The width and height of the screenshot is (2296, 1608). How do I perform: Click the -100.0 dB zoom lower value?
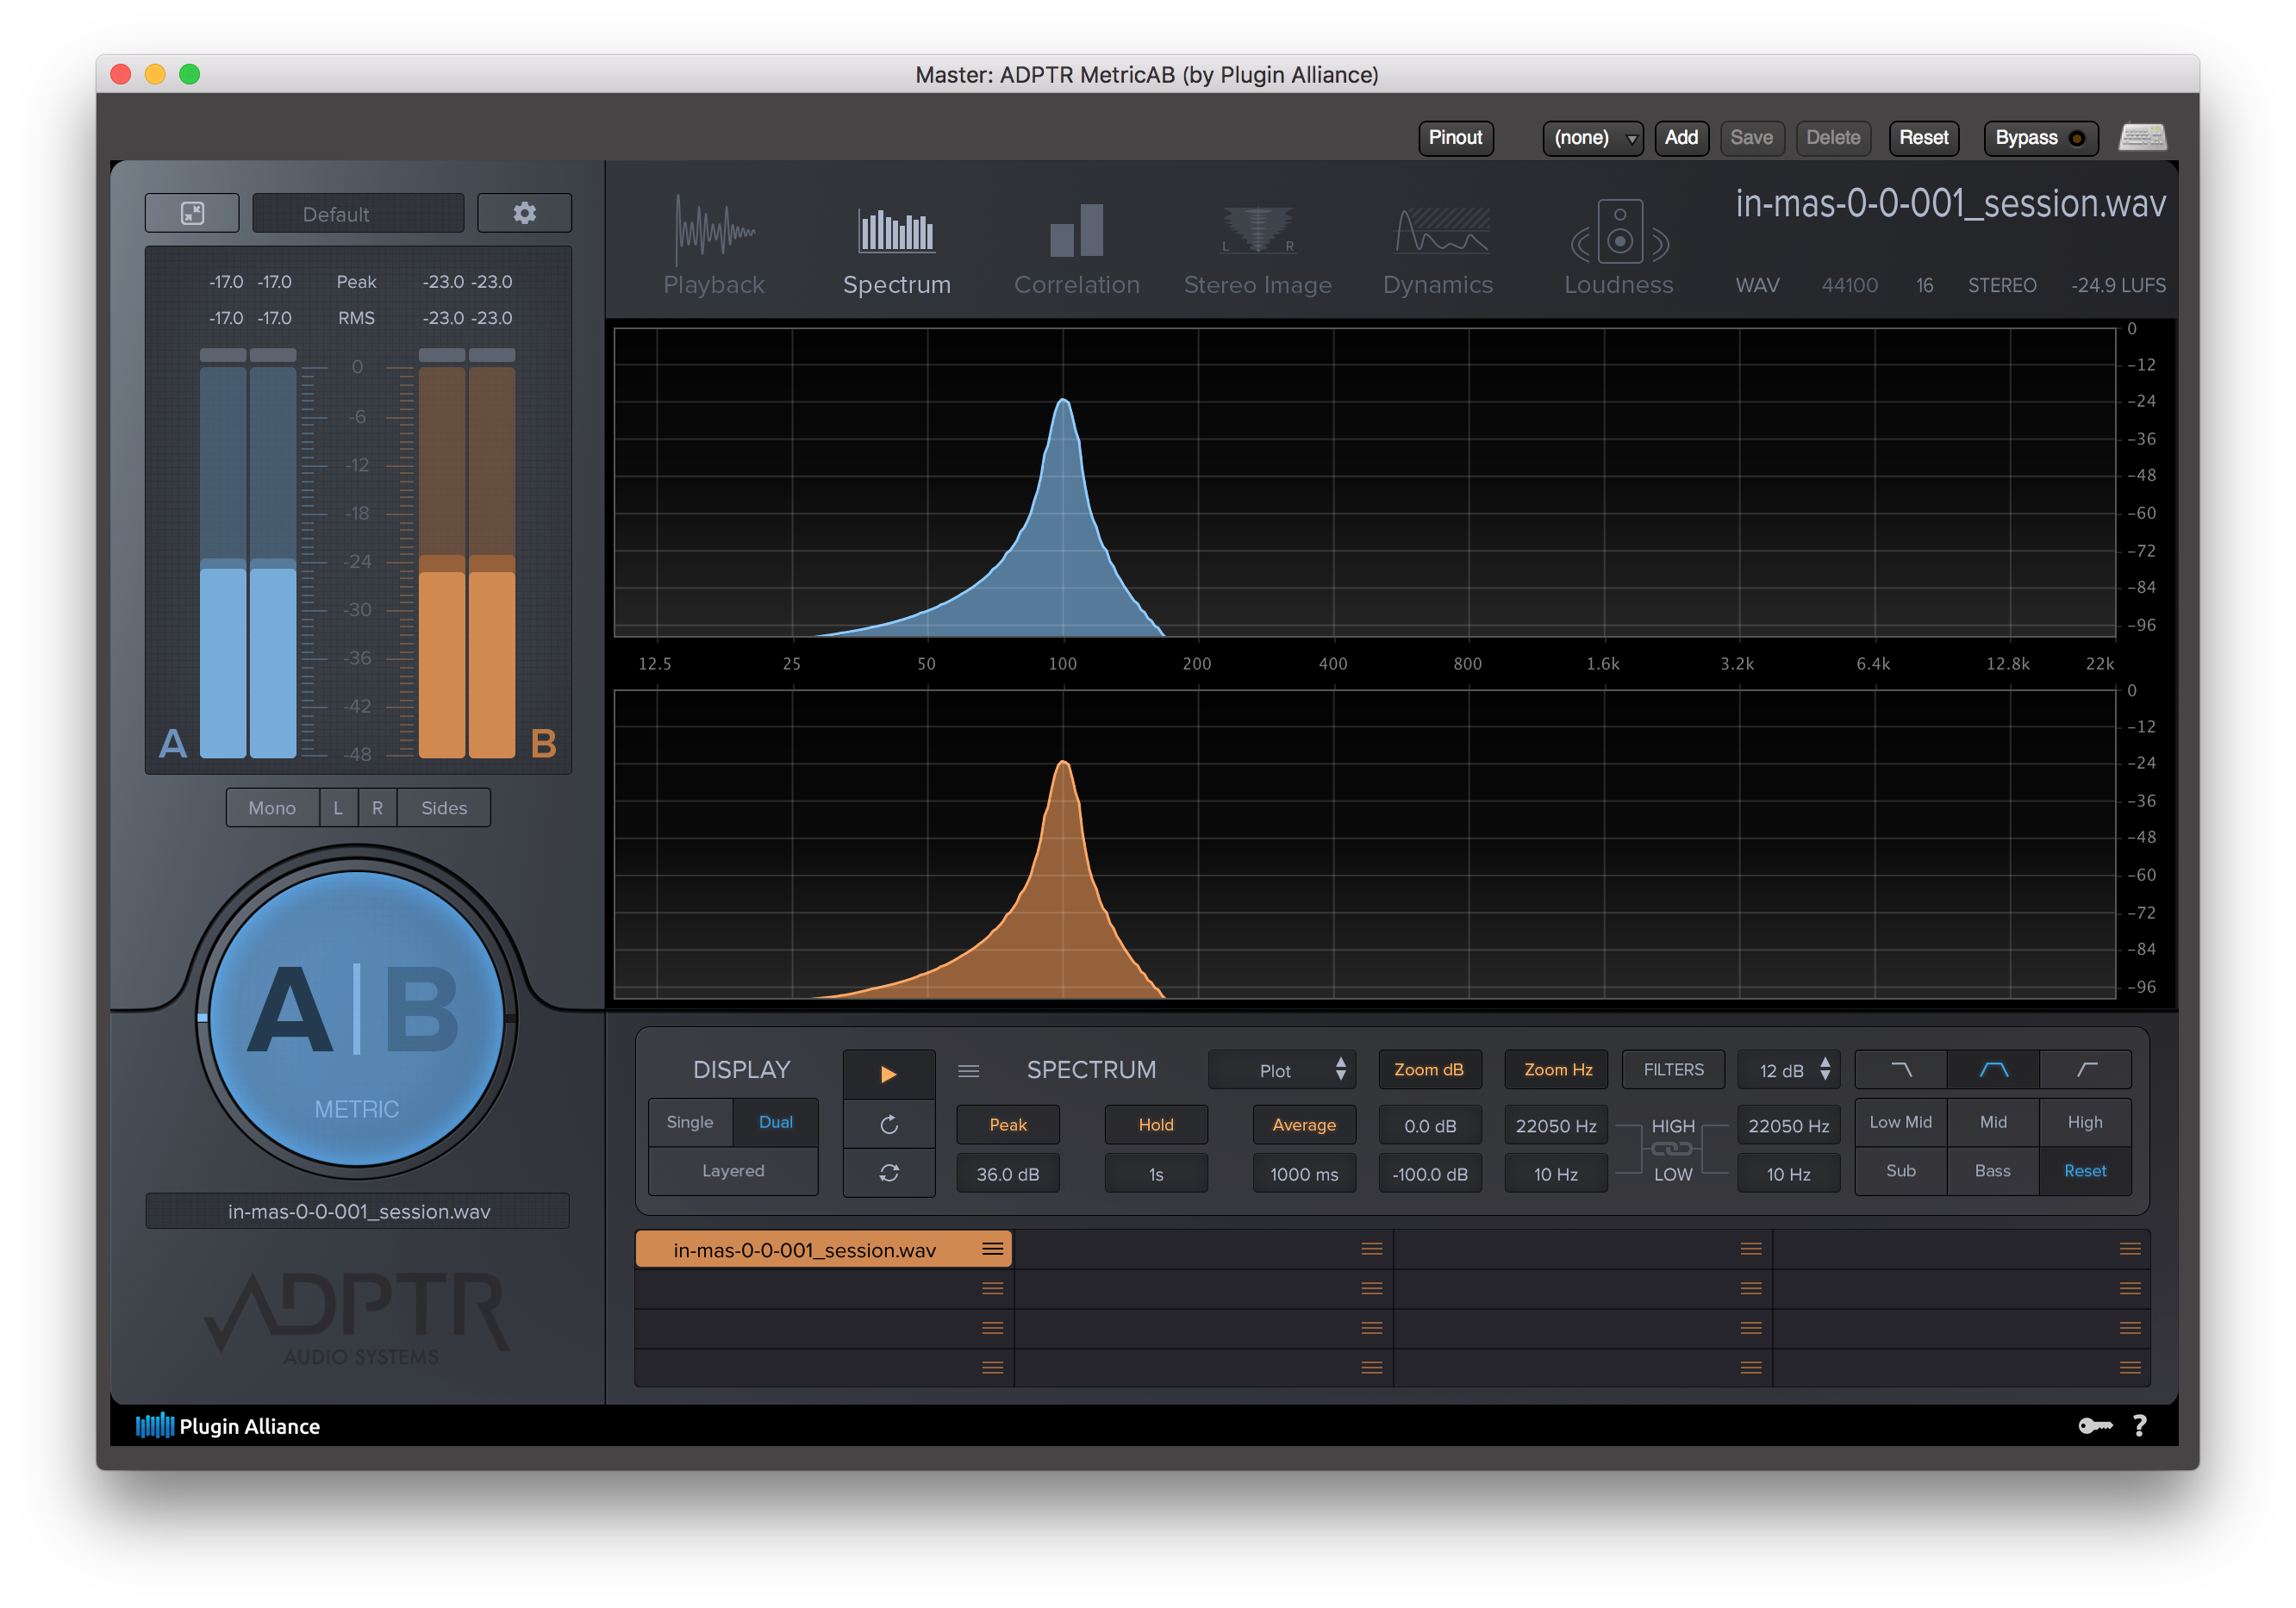click(x=1430, y=1174)
